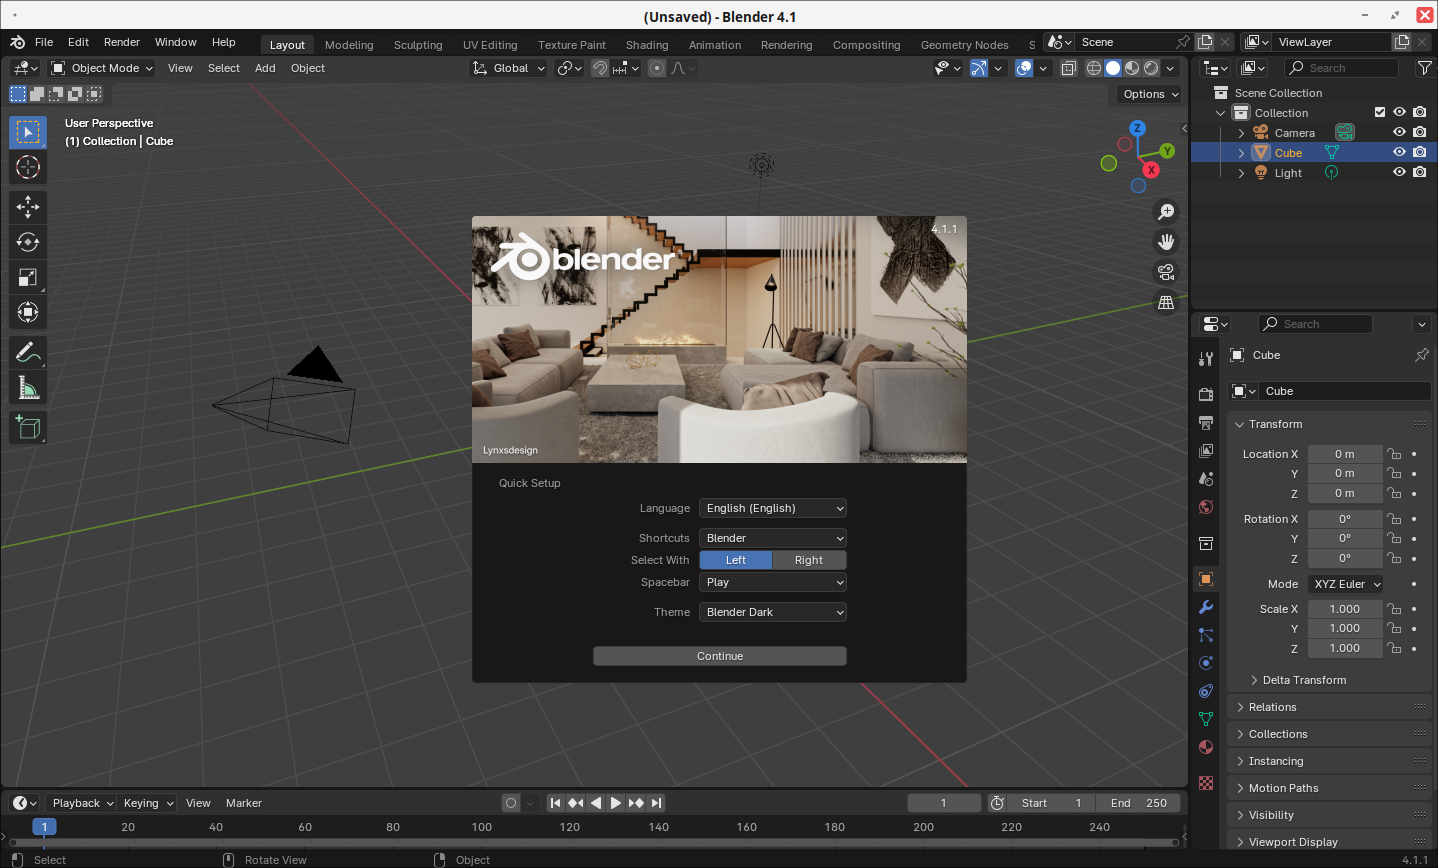This screenshot has width=1438, height=868.
Task: Click the current frame marker at 1
Action: [x=44, y=827]
